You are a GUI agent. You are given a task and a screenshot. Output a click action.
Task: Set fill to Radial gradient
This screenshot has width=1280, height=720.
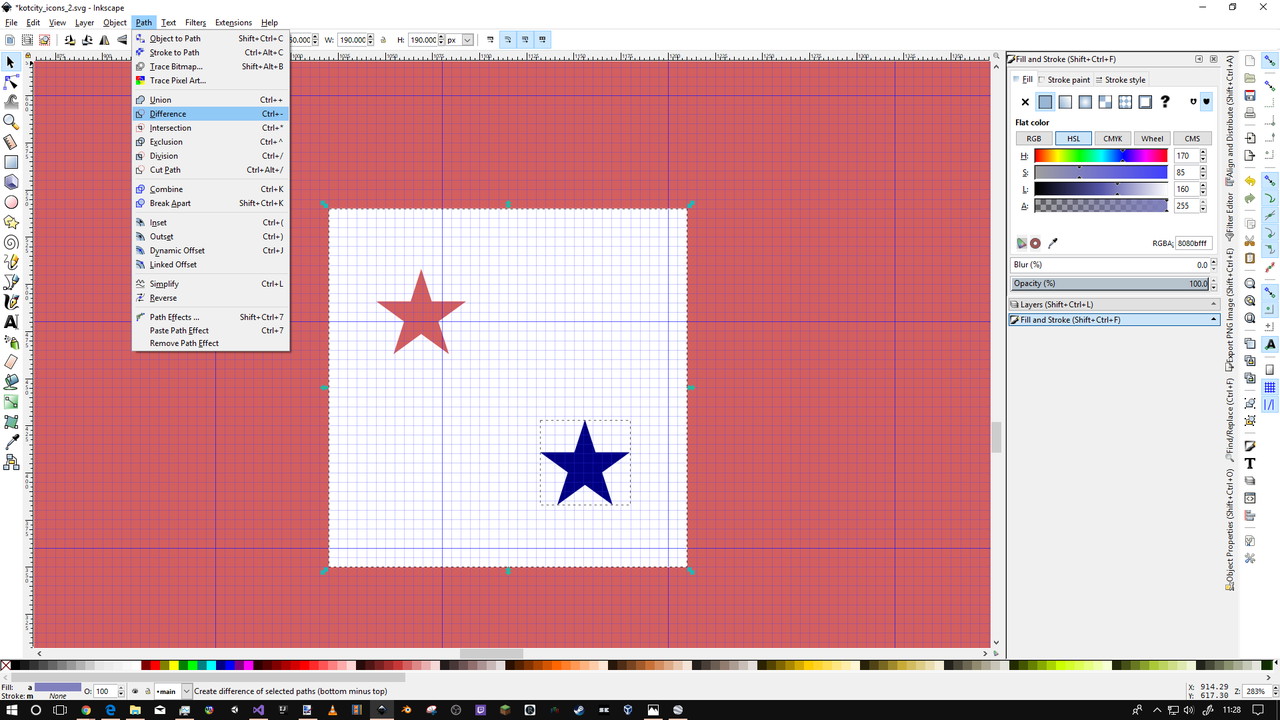pos(1085,102)
